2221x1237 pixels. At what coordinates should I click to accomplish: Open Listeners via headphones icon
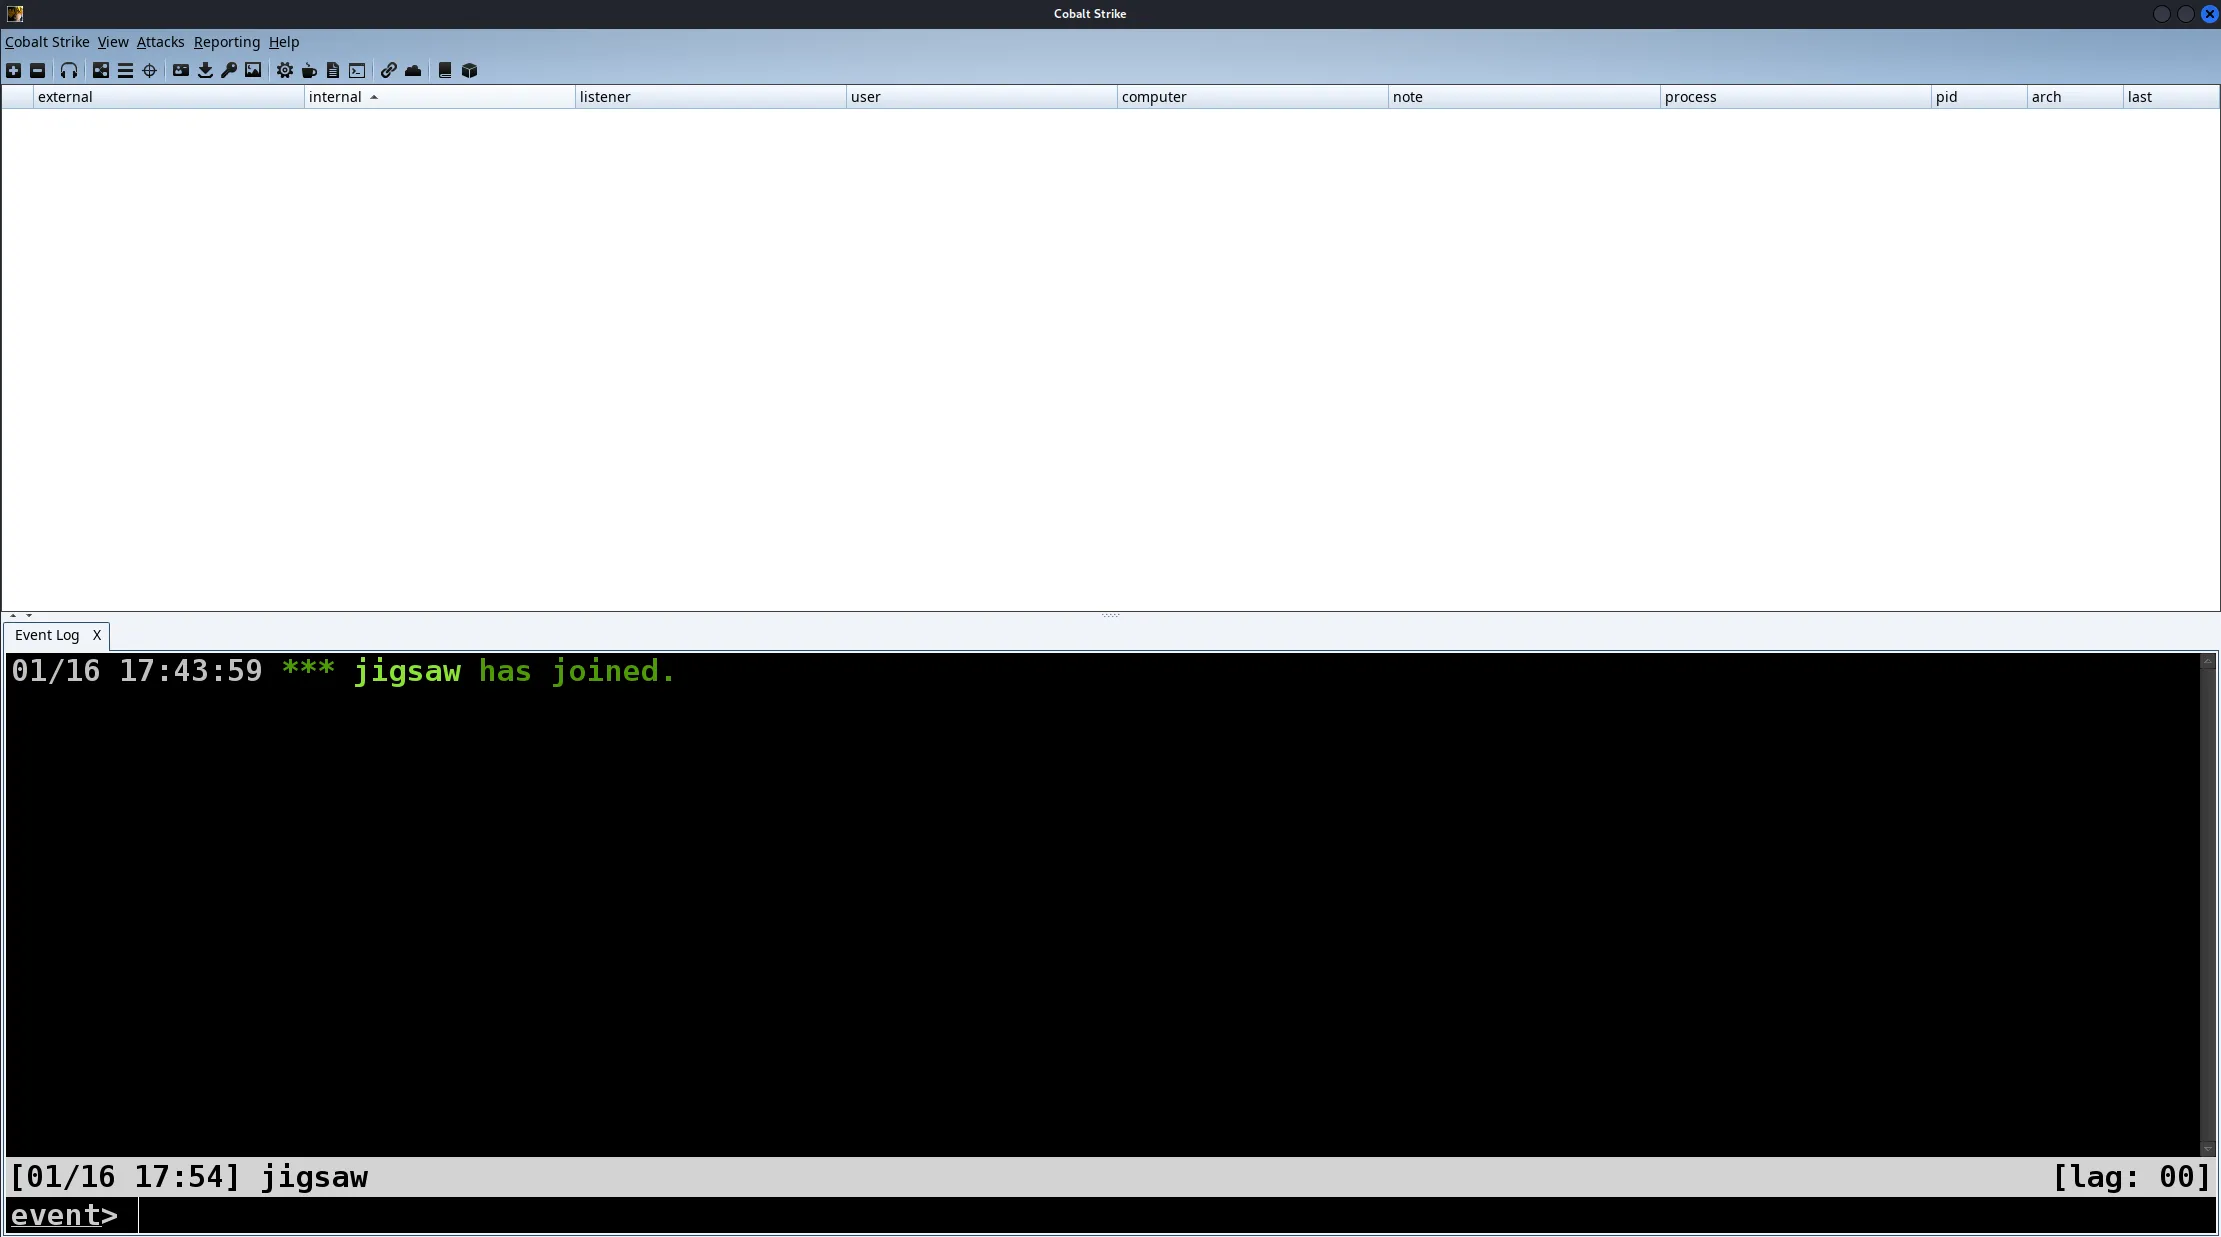(x=69, y=70)
